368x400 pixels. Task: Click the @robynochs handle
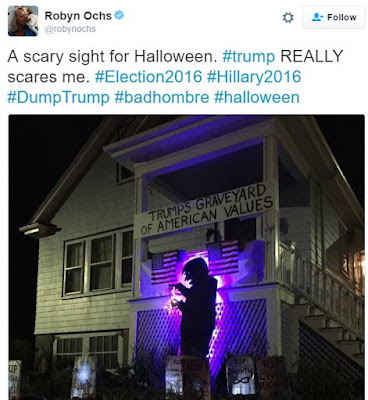[x=70, y=29]
